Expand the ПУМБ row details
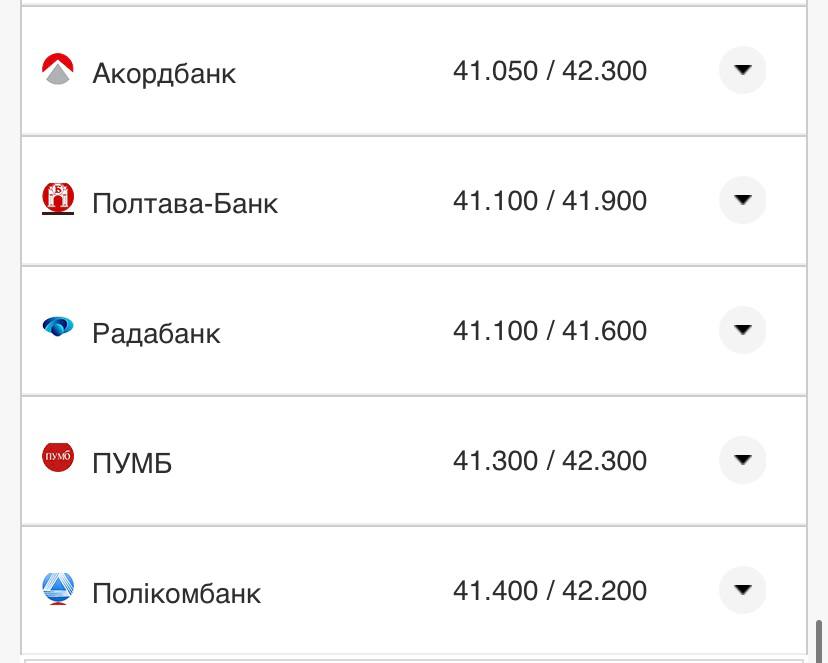Image resolution: width=828 pixels, height=663 pixels. point(742,461)
